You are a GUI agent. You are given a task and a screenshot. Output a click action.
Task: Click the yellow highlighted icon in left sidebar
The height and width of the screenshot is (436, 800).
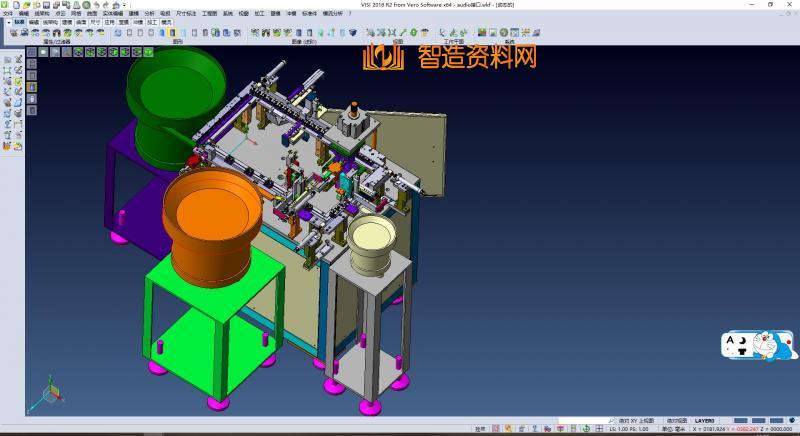(32, 87)
